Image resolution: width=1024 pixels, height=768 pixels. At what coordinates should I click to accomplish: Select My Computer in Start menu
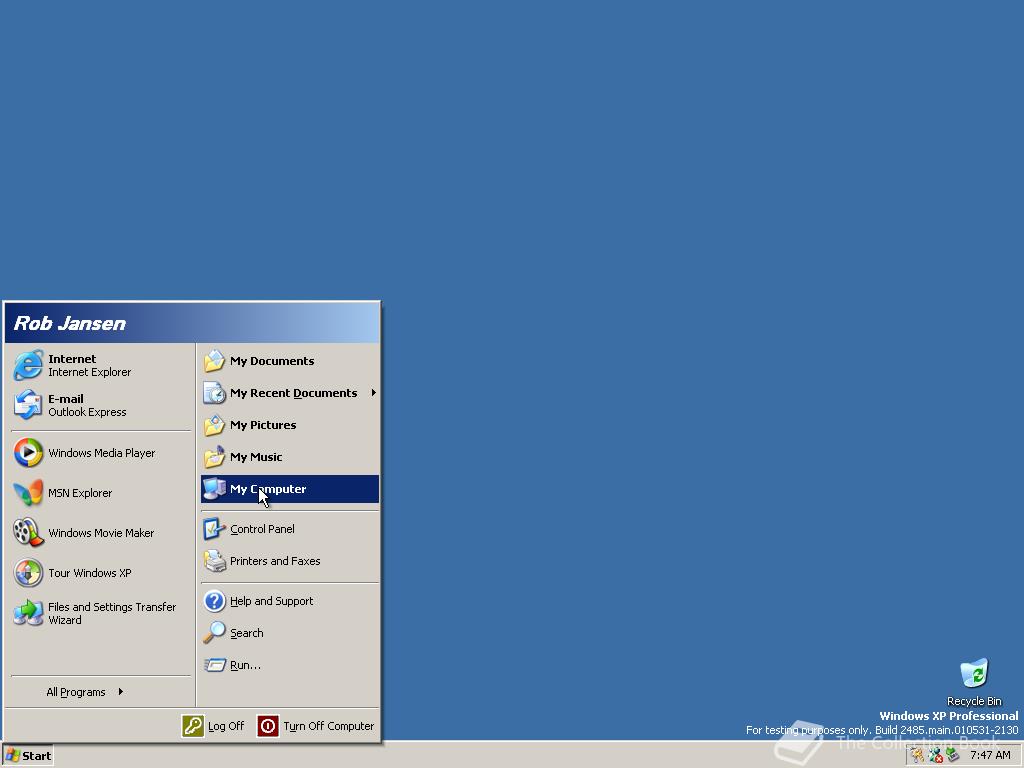[289, 489]
